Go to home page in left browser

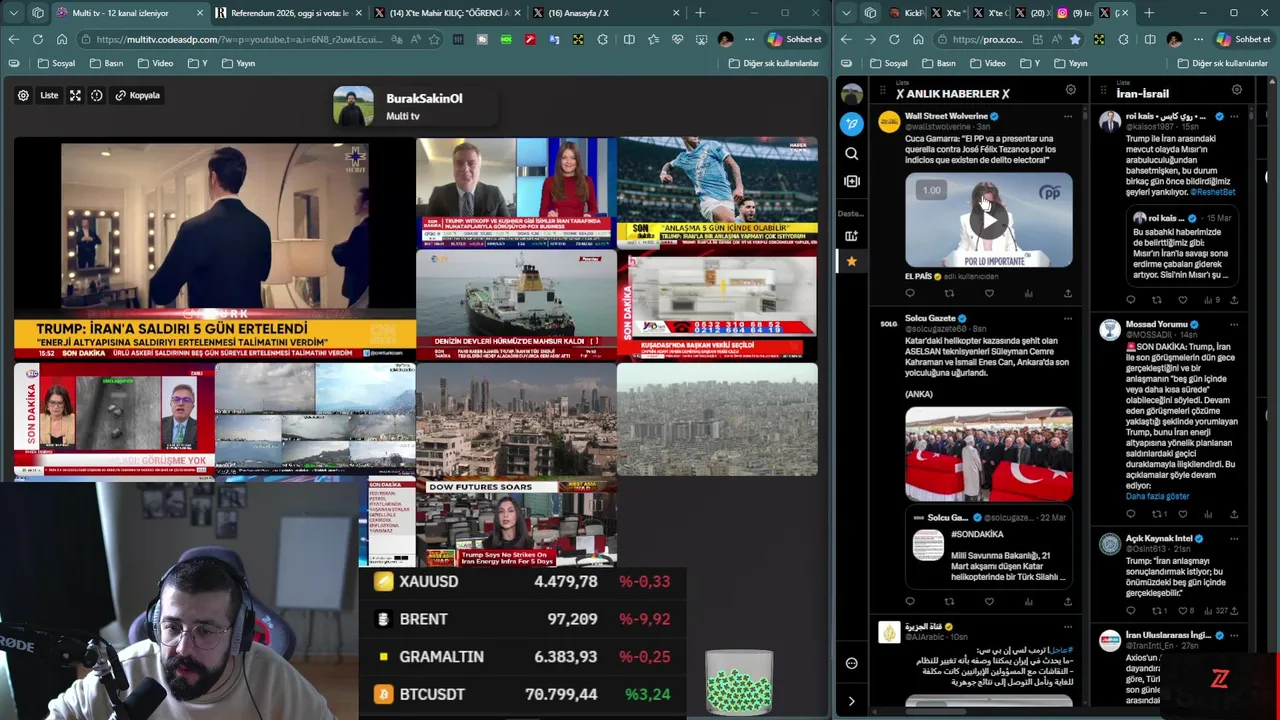pyautogui.click(x=61, y=39)
